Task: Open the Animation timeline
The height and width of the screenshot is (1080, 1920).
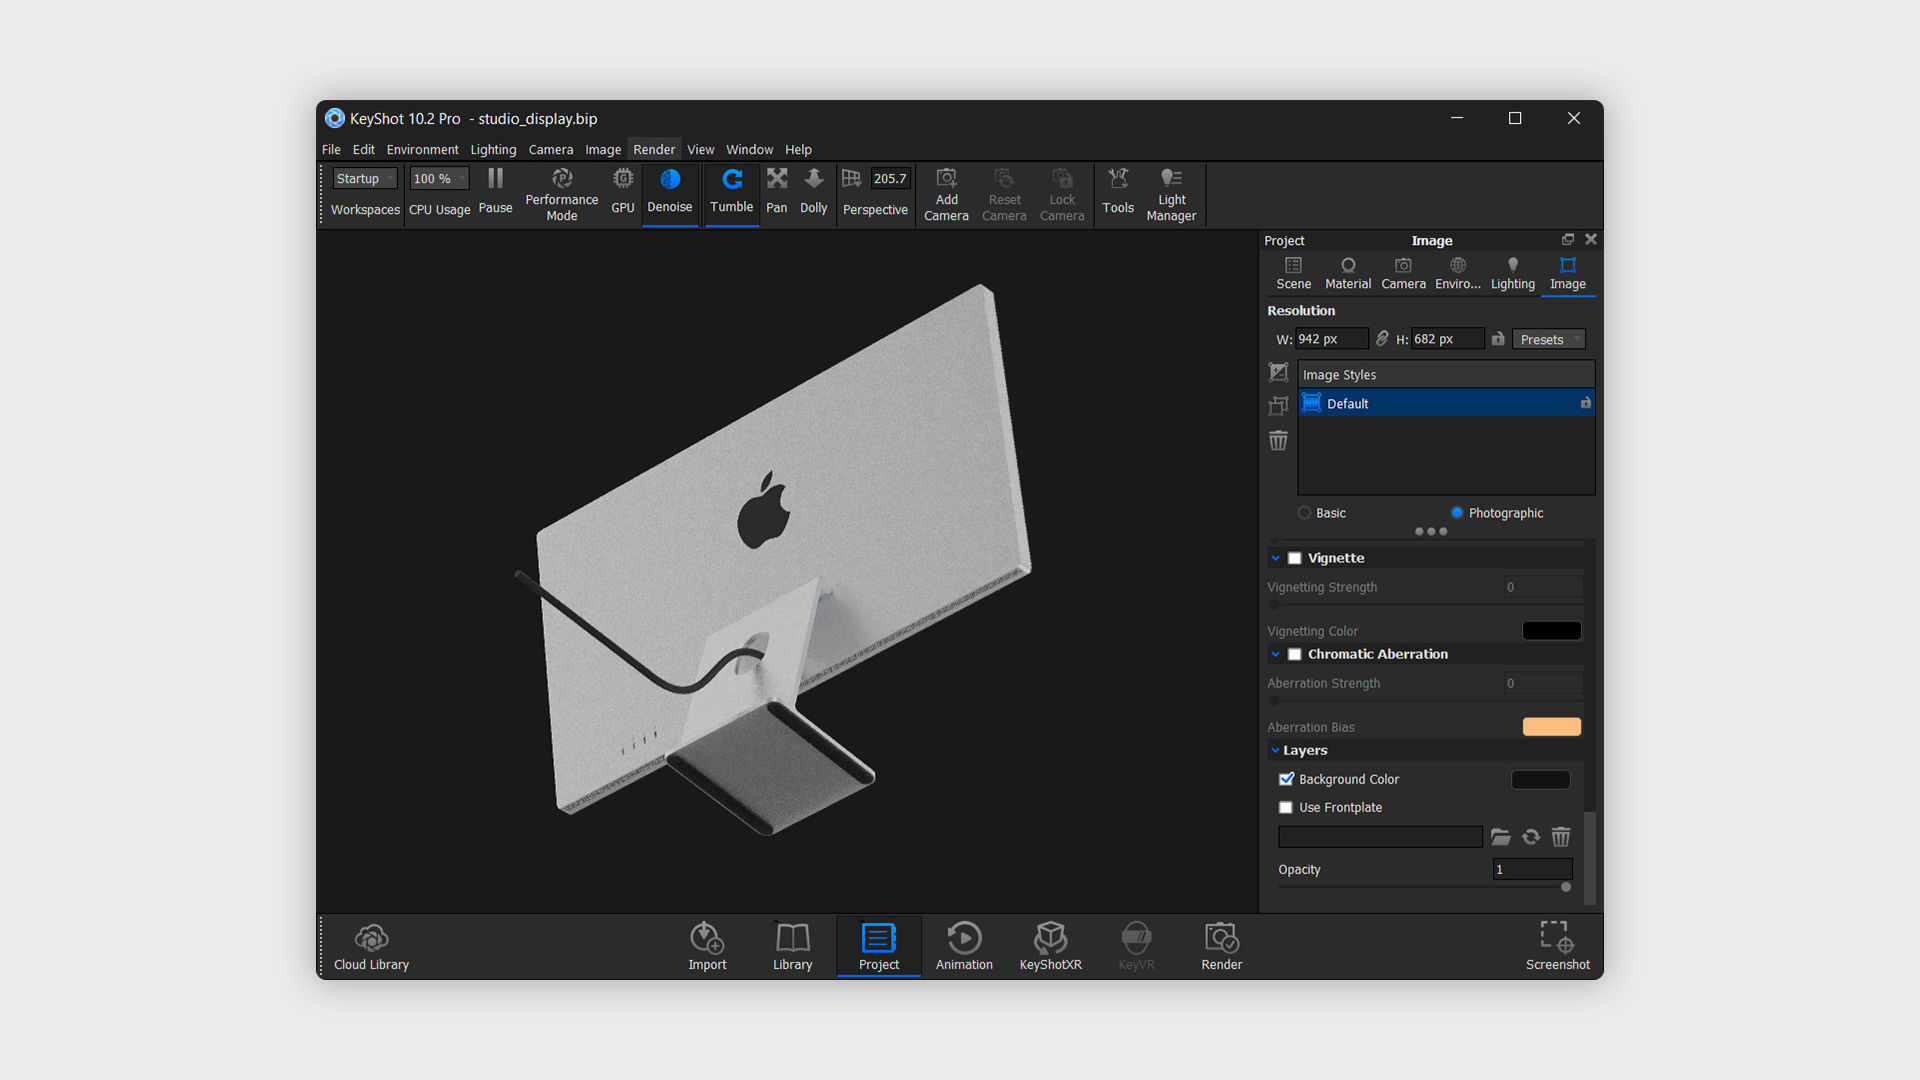Action: pos(964,946)
